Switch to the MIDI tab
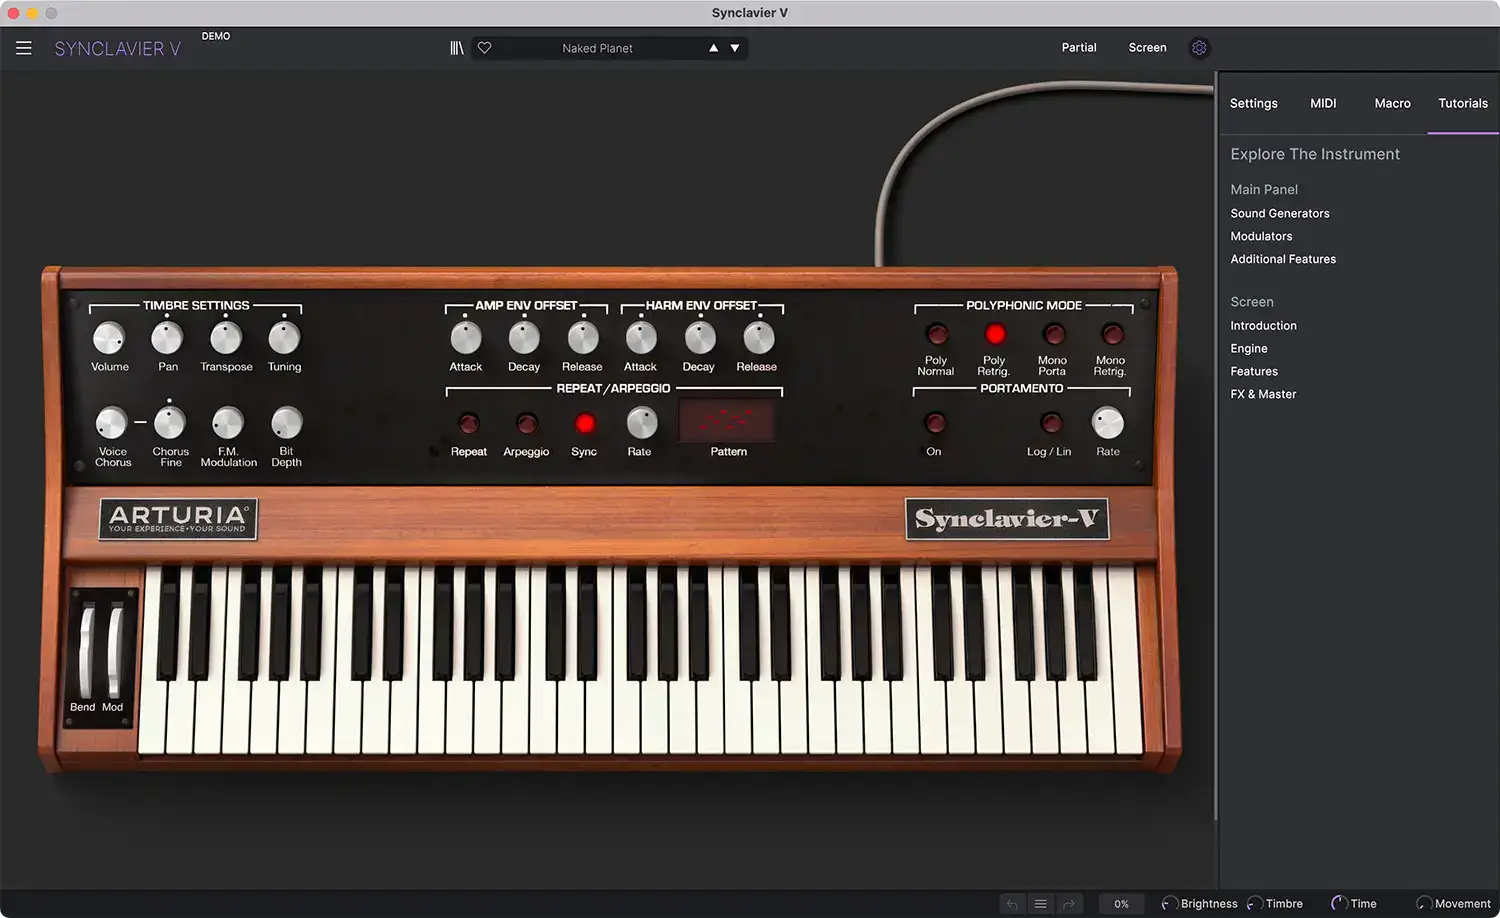 [1322, 103]
